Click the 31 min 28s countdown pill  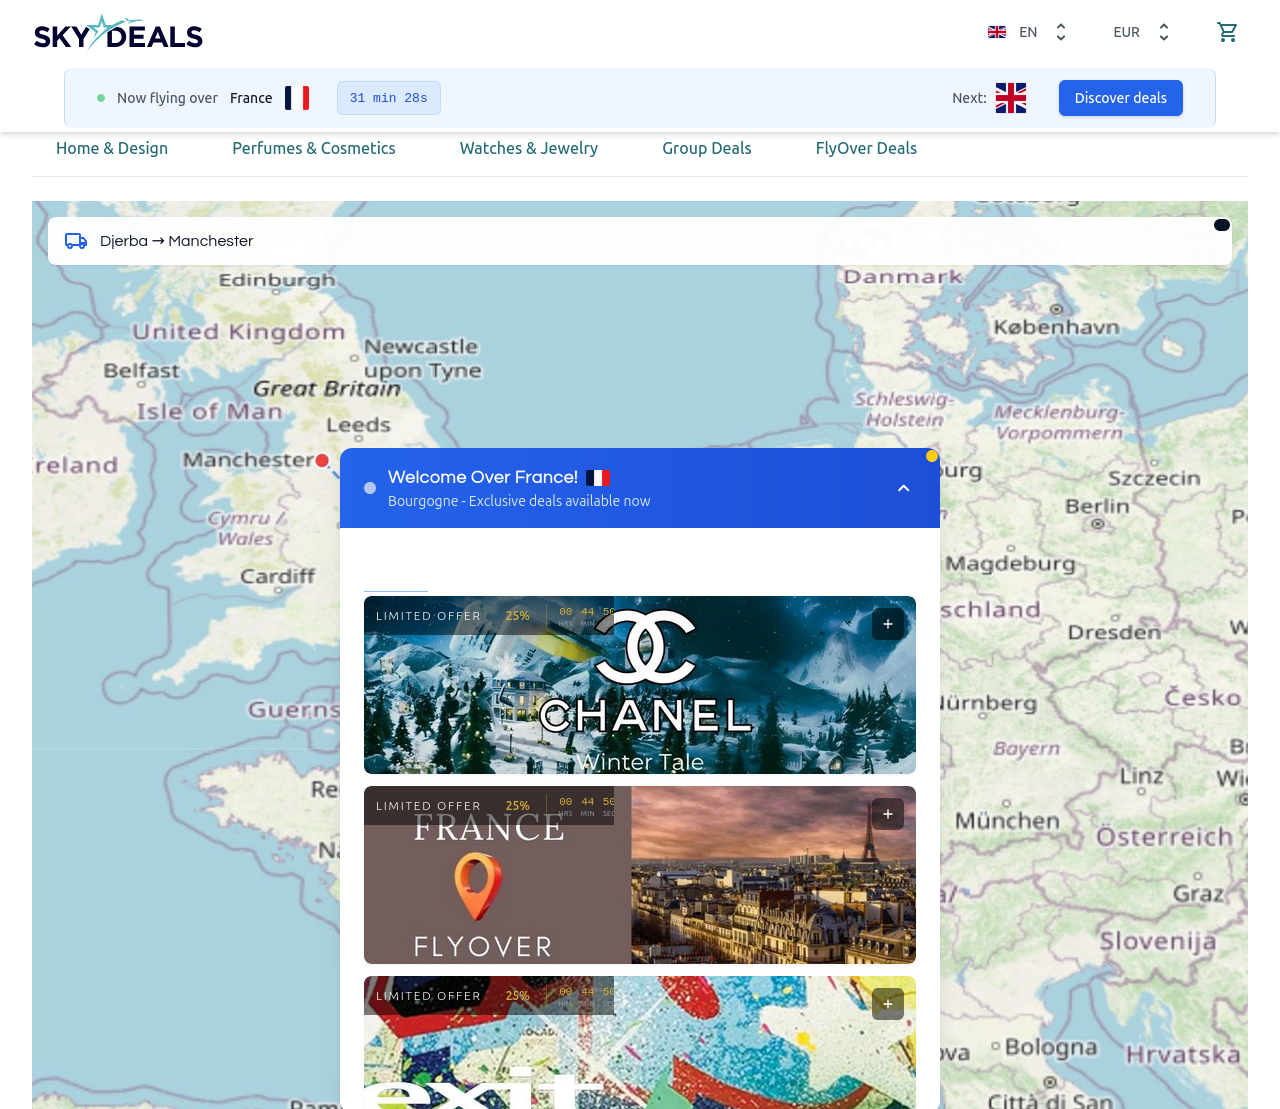[388, 97]
